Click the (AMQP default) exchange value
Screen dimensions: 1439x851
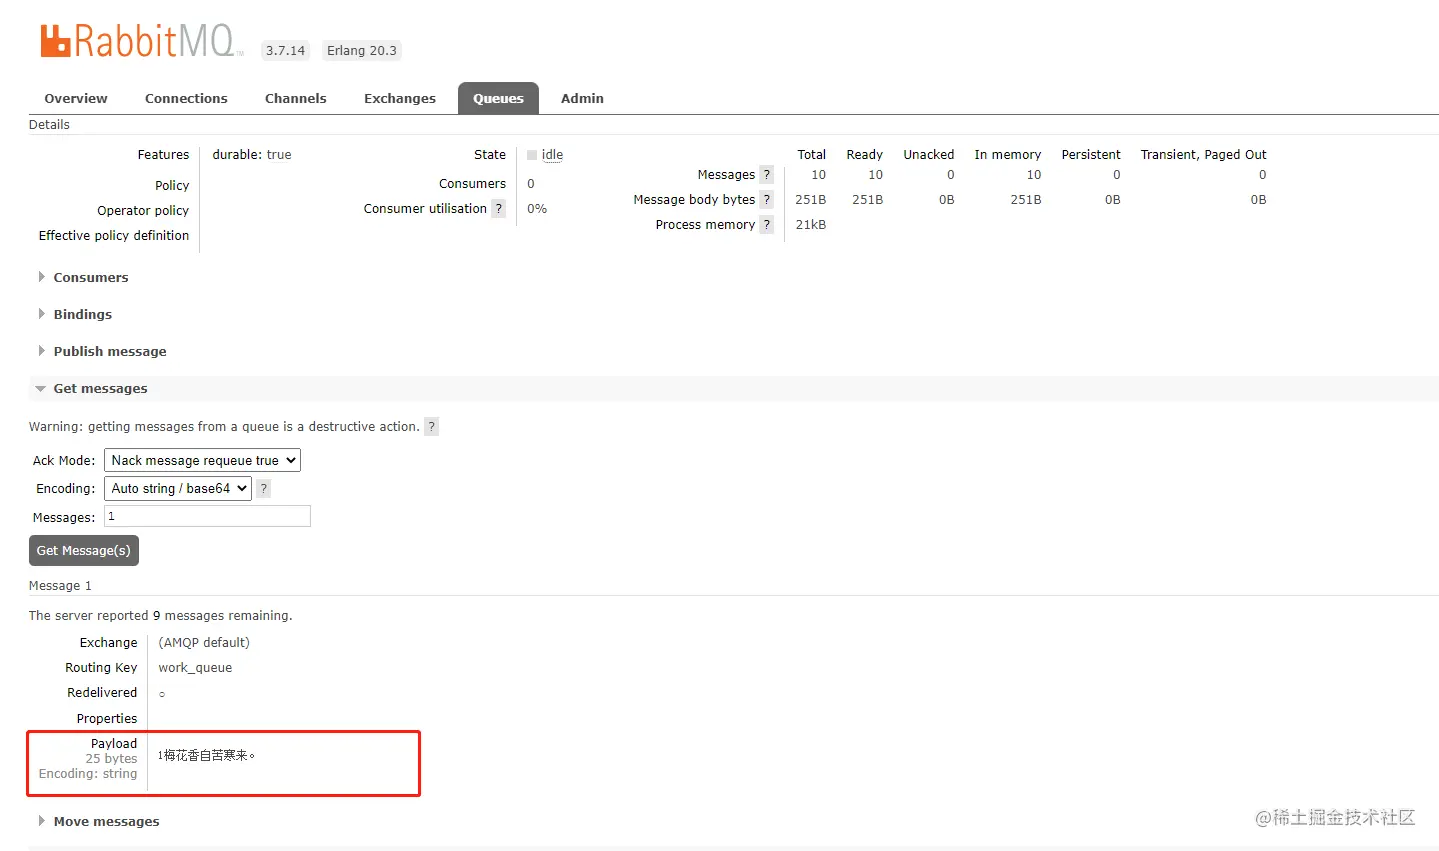pos(204,642)
